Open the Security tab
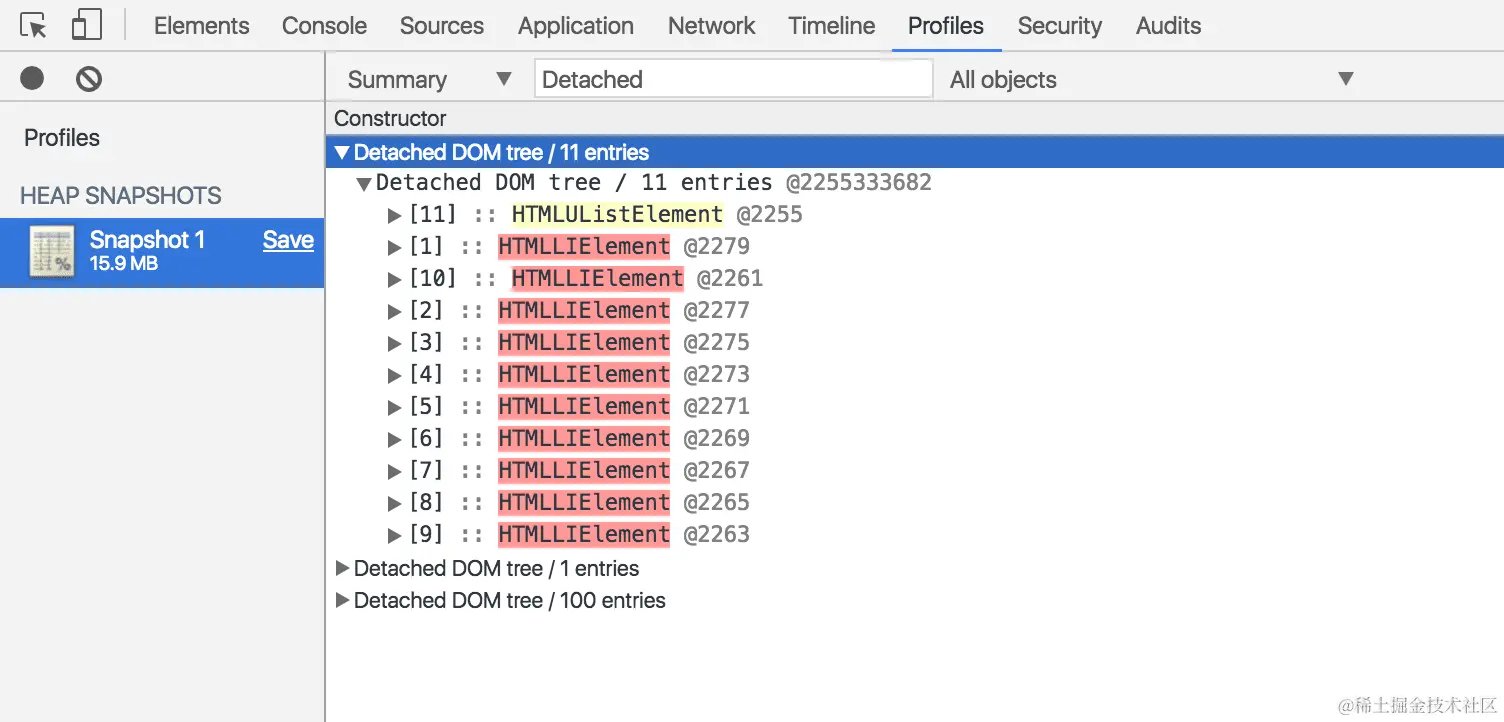 (x=1060, y=26)
